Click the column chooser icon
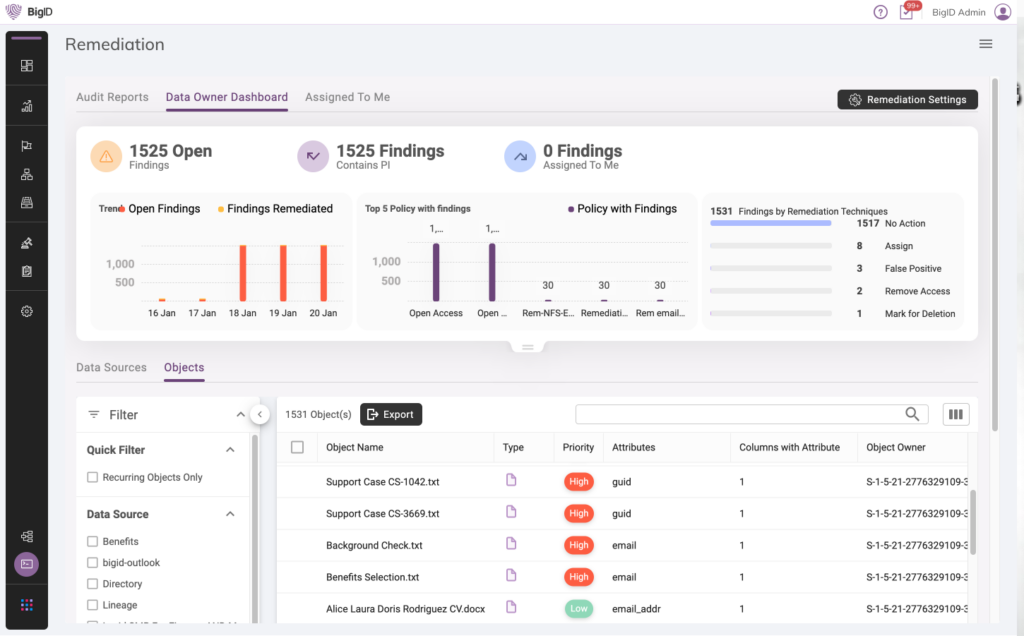 (x=955, y=414)
